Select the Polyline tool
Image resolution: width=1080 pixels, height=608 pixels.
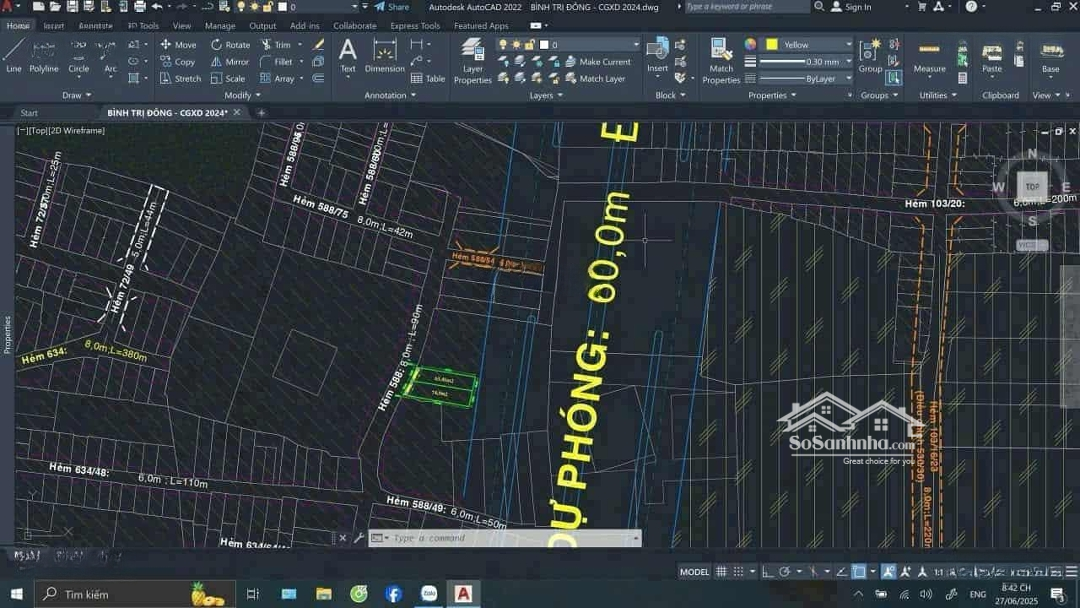click(44, 55)
